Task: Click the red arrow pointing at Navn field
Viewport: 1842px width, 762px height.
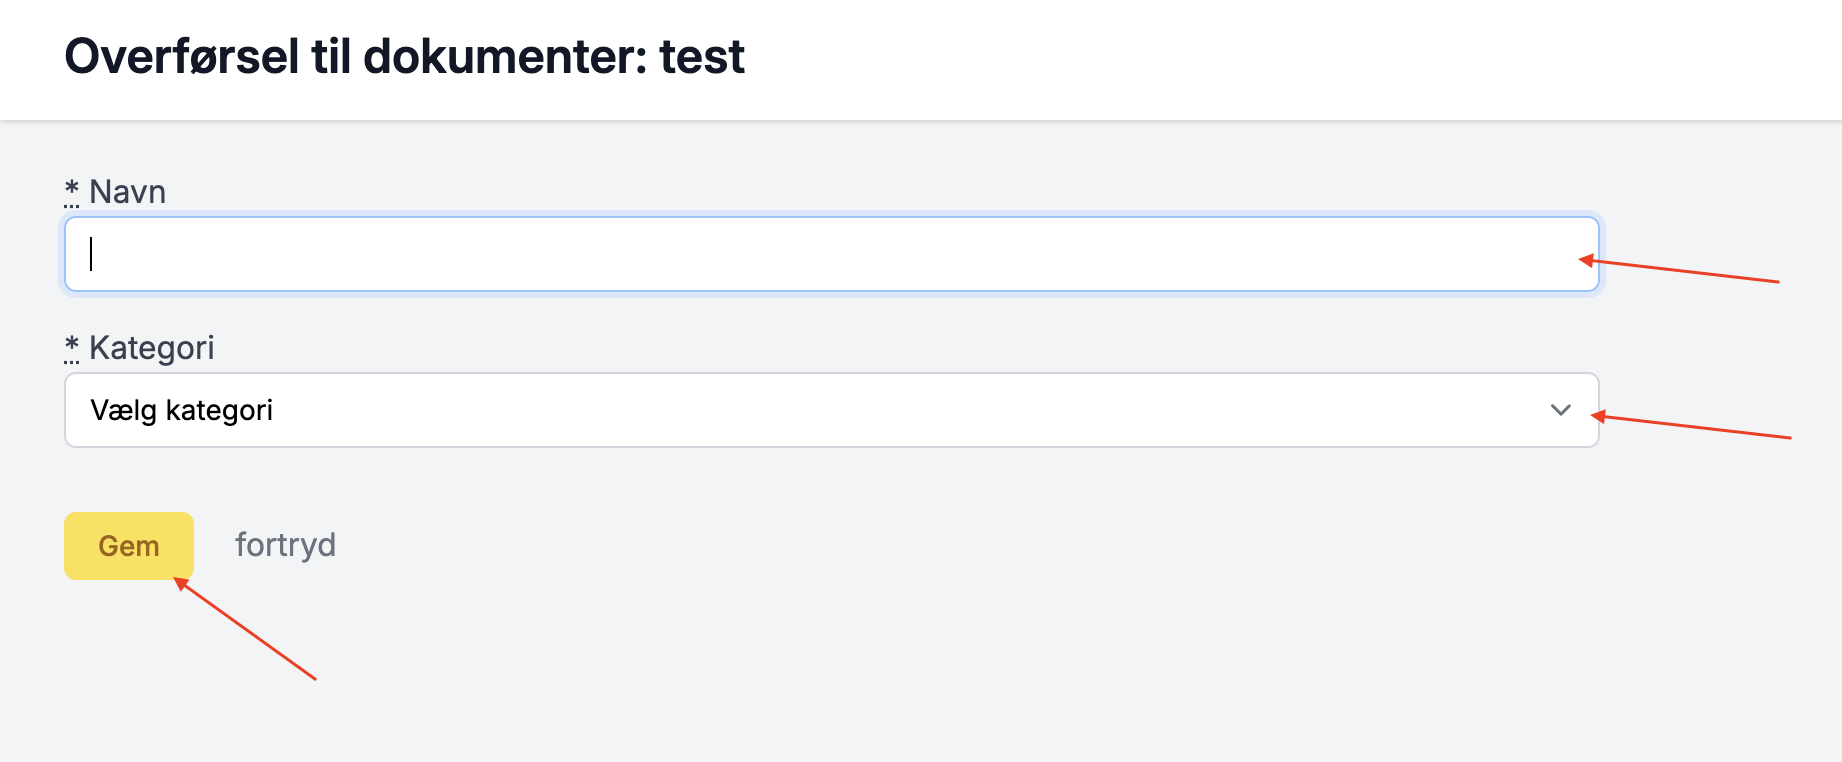Action: click(1680, 271)
